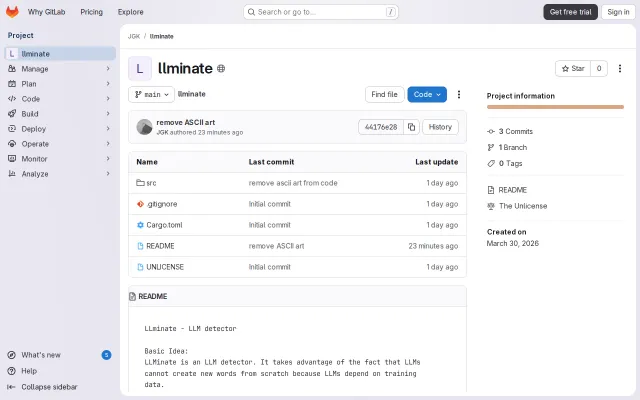This screenshot has width=640, height=400.
Task: Click the search magnifier icon
Action: tap(251, 12)
